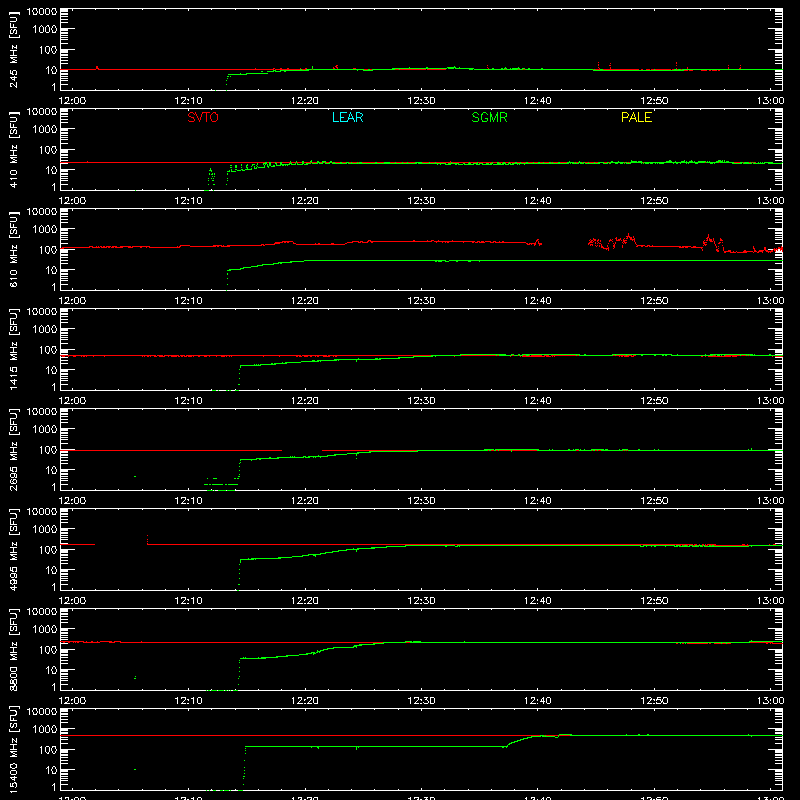Select the 4995 MHz [SFU] axis label

coord(14,549)
